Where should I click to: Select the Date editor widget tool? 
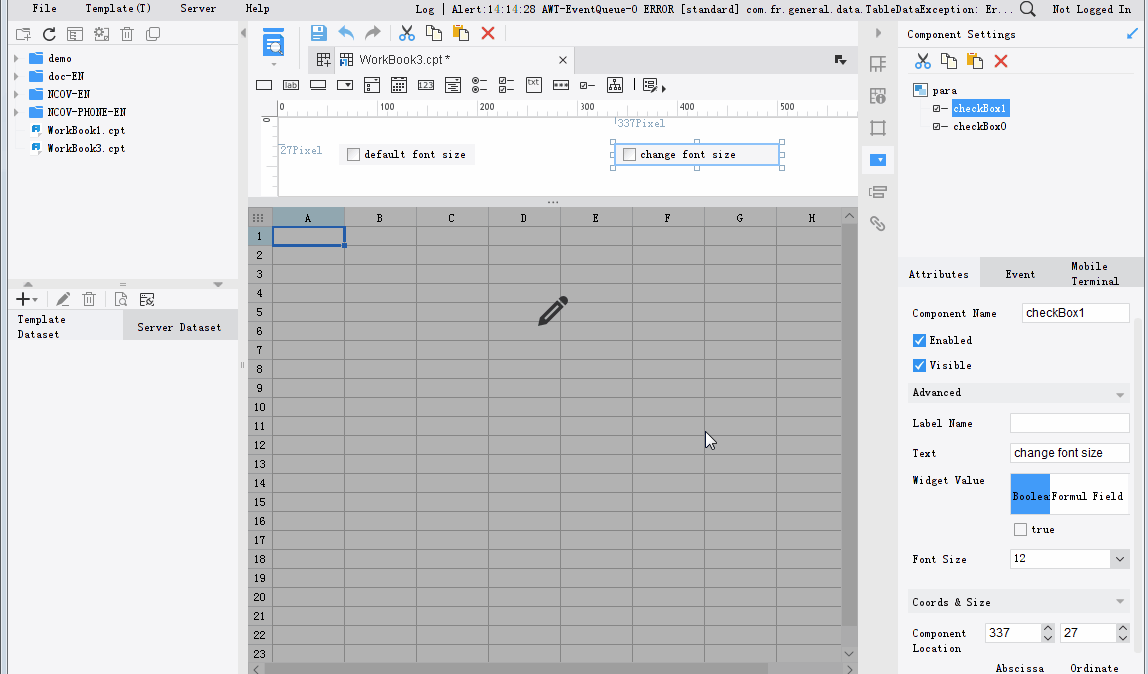(x=398, y=85)
